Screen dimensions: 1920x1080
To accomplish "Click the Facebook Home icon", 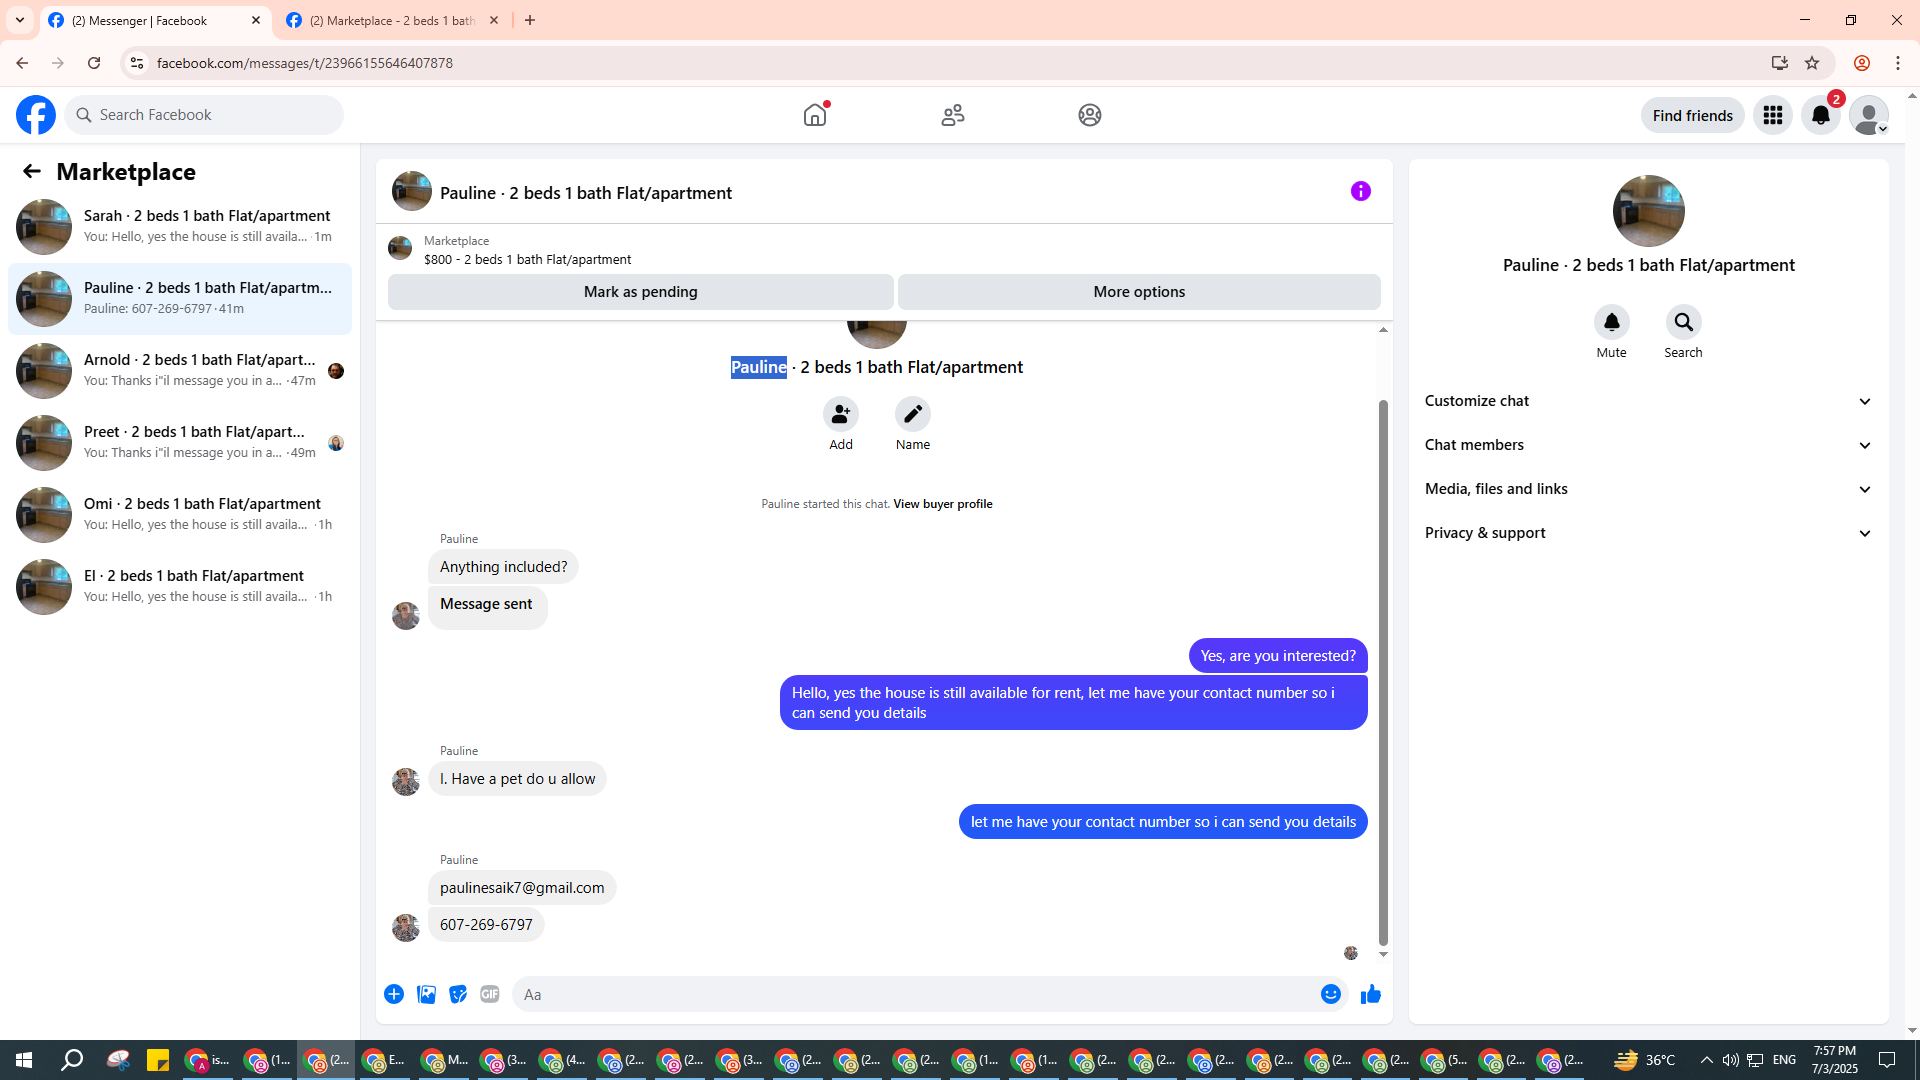I will [x=815, y=115].
